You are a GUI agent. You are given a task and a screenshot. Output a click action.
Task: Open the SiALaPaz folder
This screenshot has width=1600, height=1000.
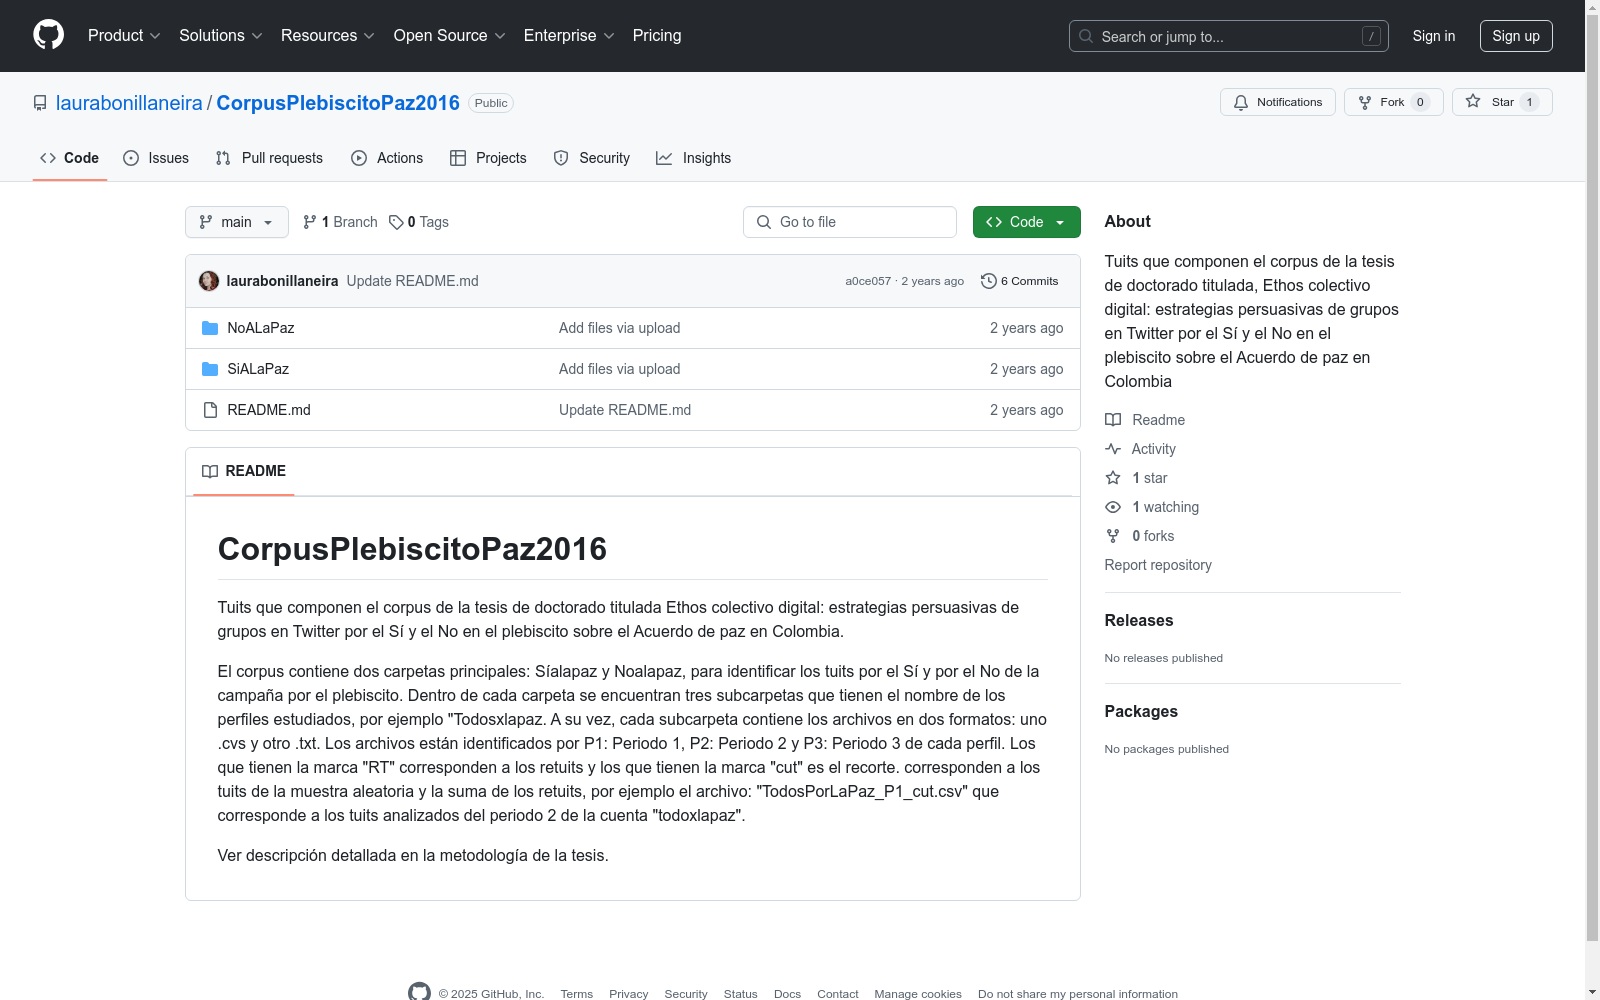[x=258, y=369]
